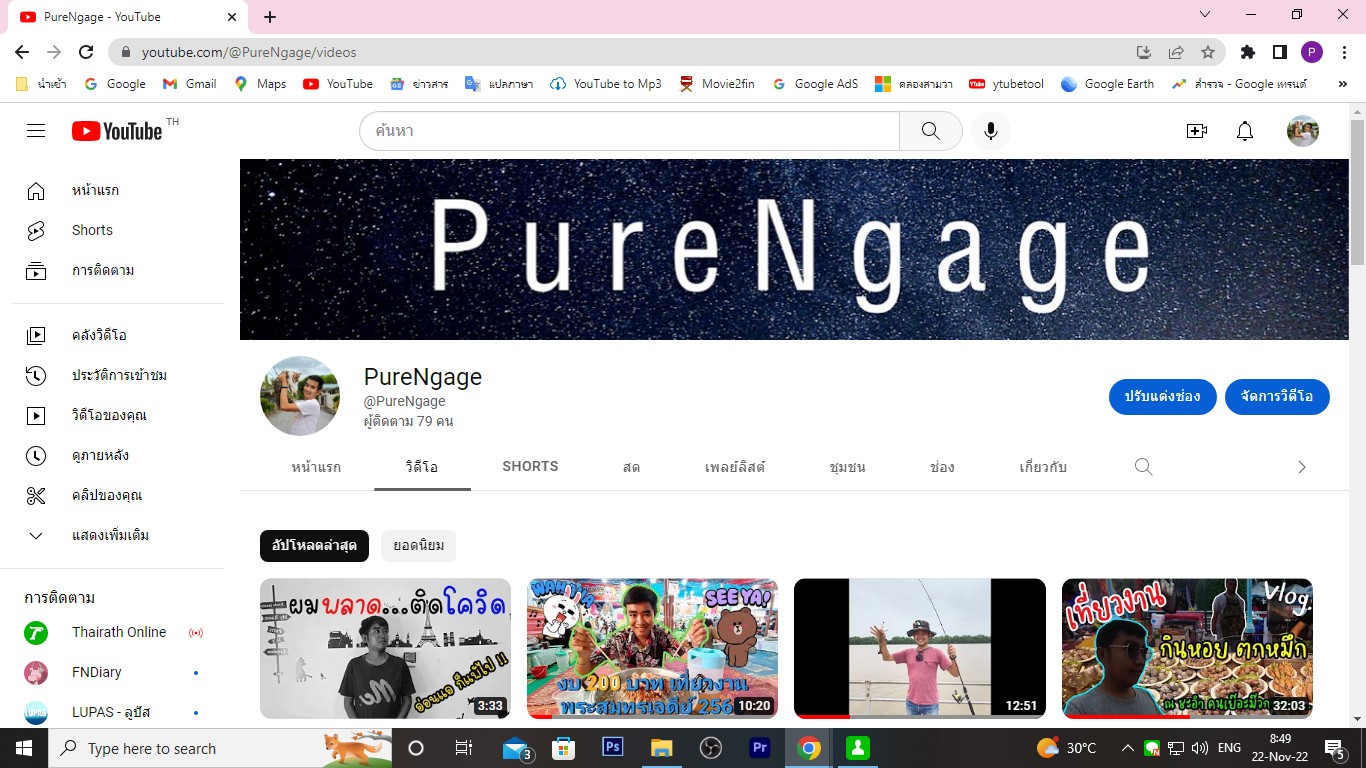Open the 12:51 fishing video thumbnail
Viewport: 1366px width, 768px height.
click(x=920, y=648)
